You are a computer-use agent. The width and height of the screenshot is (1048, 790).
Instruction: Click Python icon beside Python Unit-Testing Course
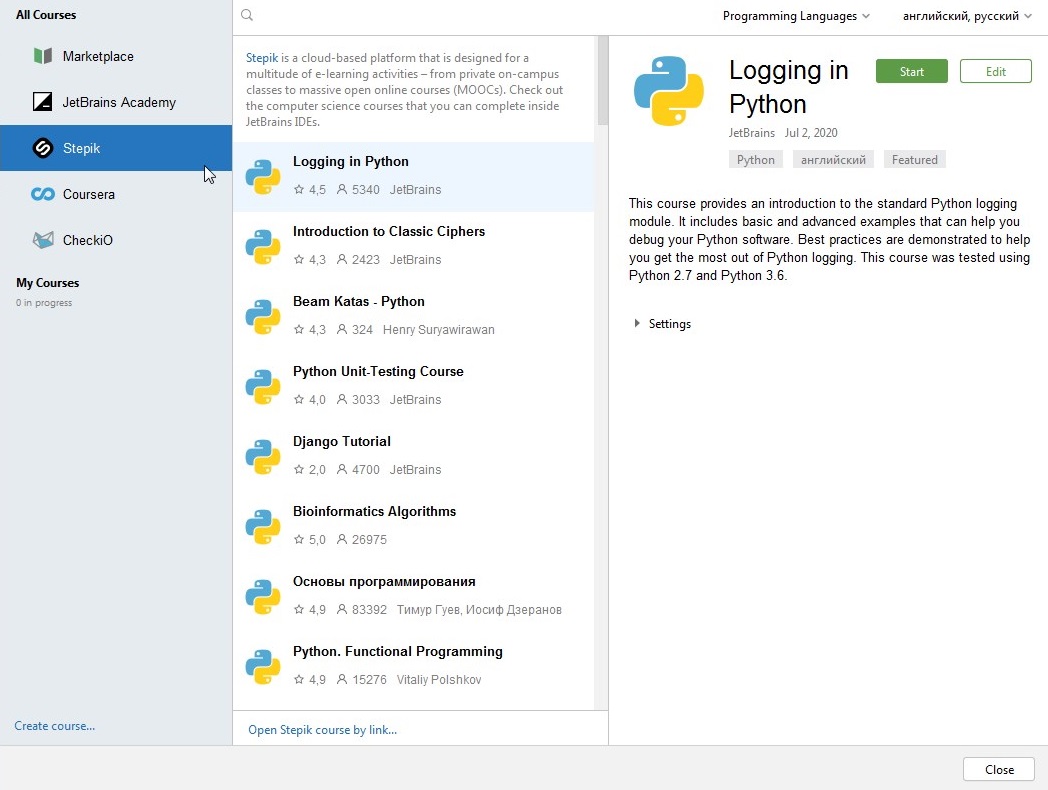(263, 387)
